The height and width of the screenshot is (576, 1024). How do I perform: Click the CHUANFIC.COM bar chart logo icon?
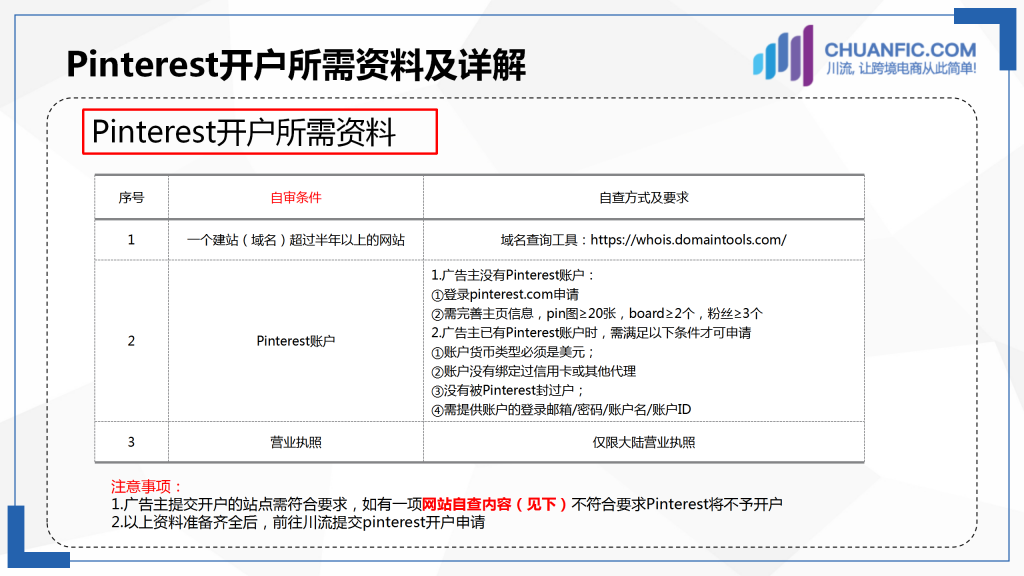tap(783, 56)
